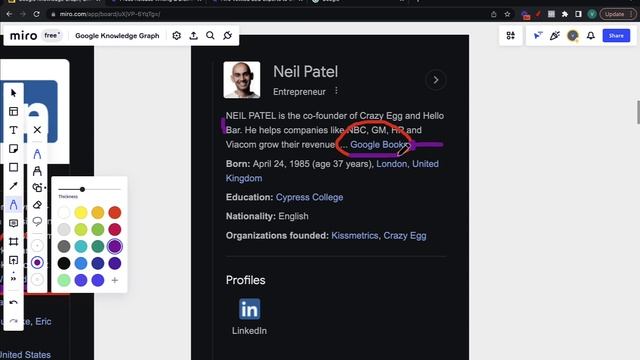The height and width of the screenshot is (360, 640).
Task: Choose the smart drawing shapes tool
Action: coord(38,187)
